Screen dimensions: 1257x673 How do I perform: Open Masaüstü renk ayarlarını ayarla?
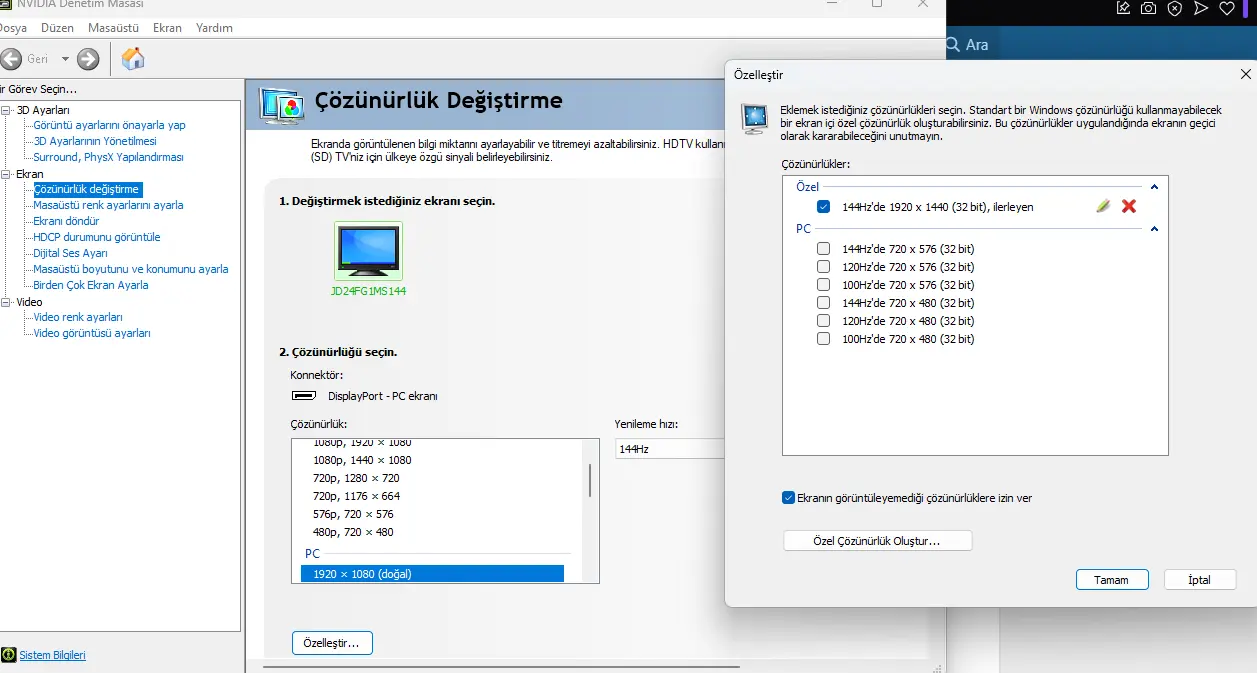(x=108, y=205)
